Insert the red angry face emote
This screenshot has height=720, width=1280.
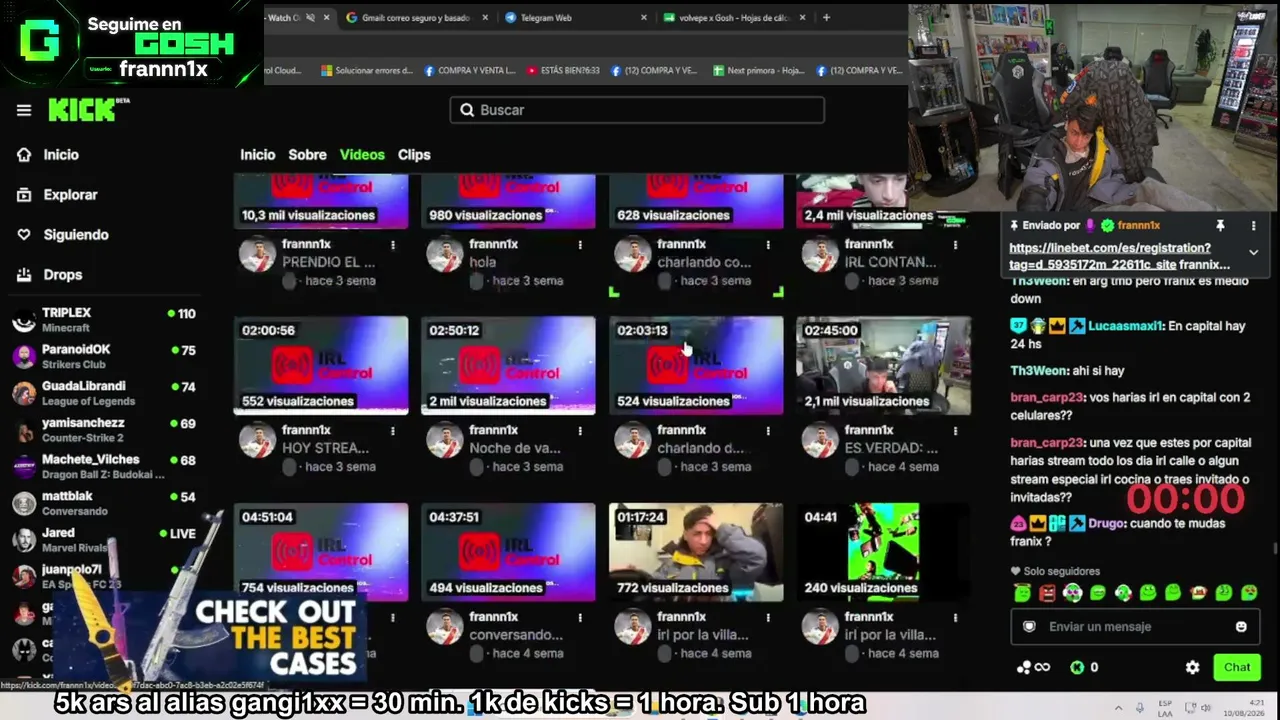(1047, 593)
